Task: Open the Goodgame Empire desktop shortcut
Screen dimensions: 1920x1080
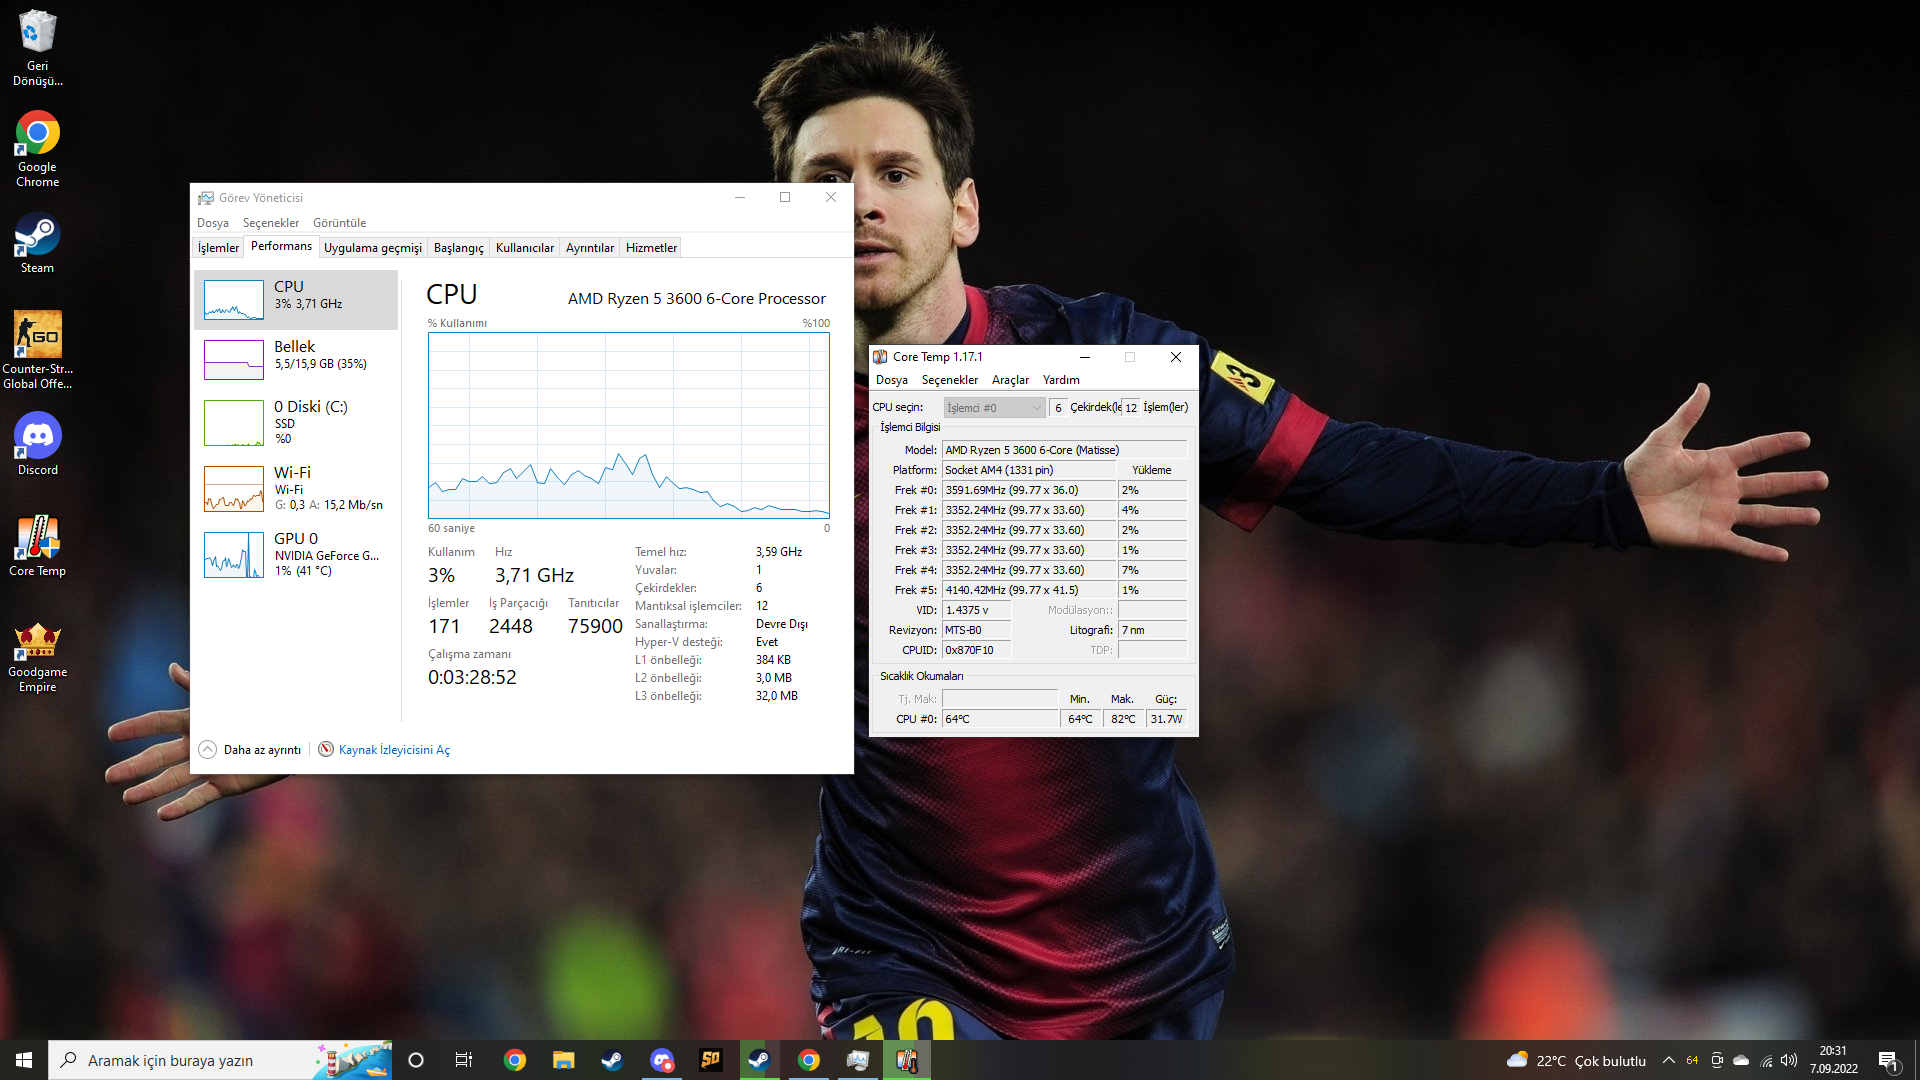Action: coord(37,656)
